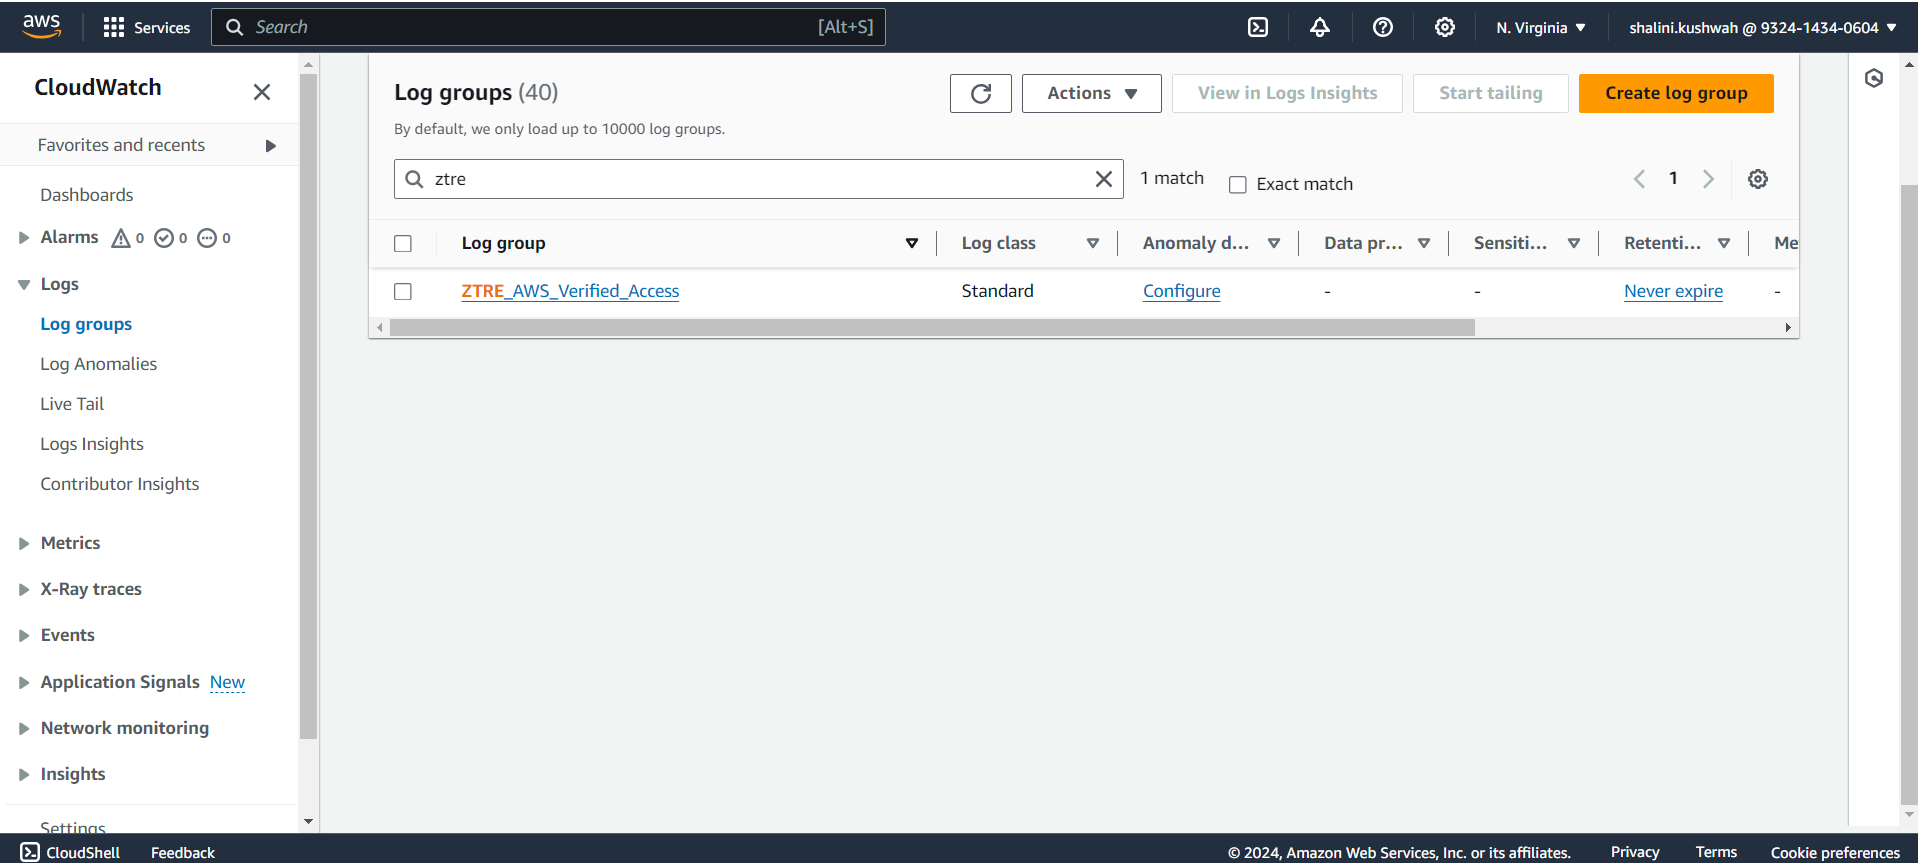1918x863 pixels.
Task: Expand the Insights section
Action: (24, 775)
